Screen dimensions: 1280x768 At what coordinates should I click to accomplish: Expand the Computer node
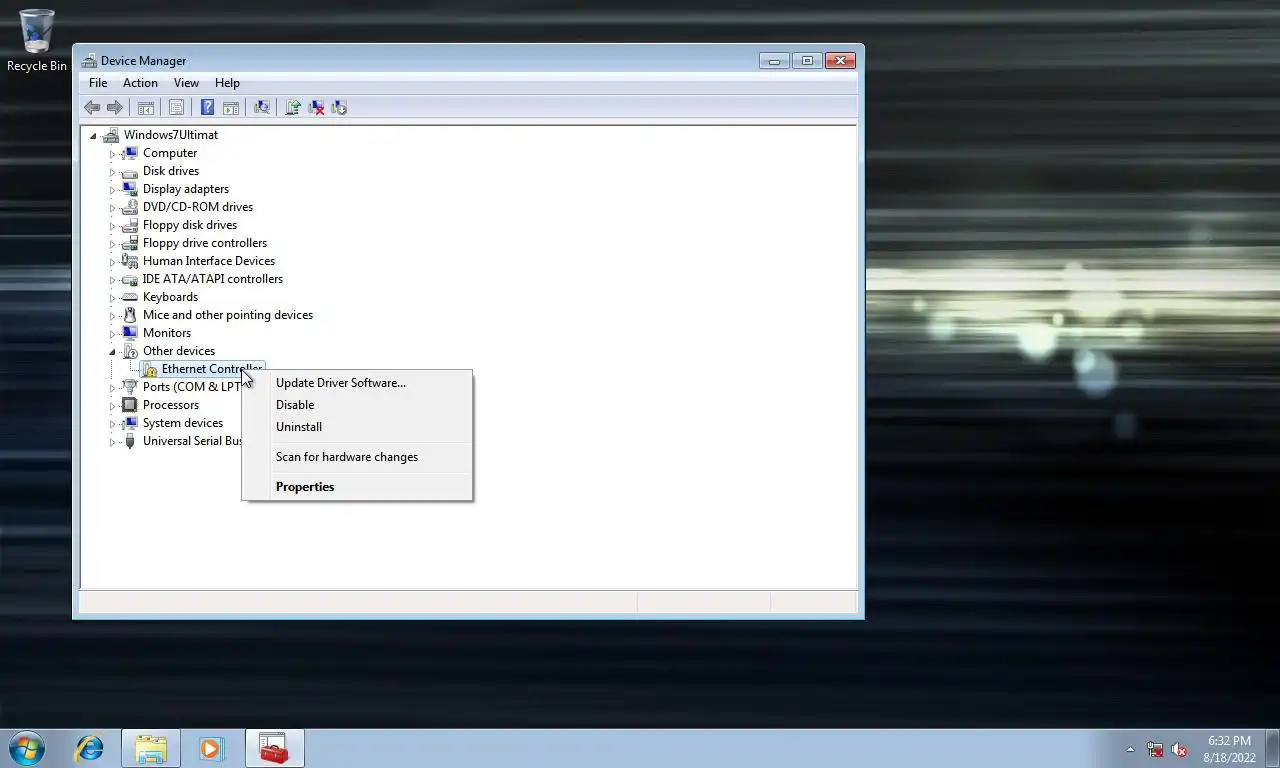point(112,154)
